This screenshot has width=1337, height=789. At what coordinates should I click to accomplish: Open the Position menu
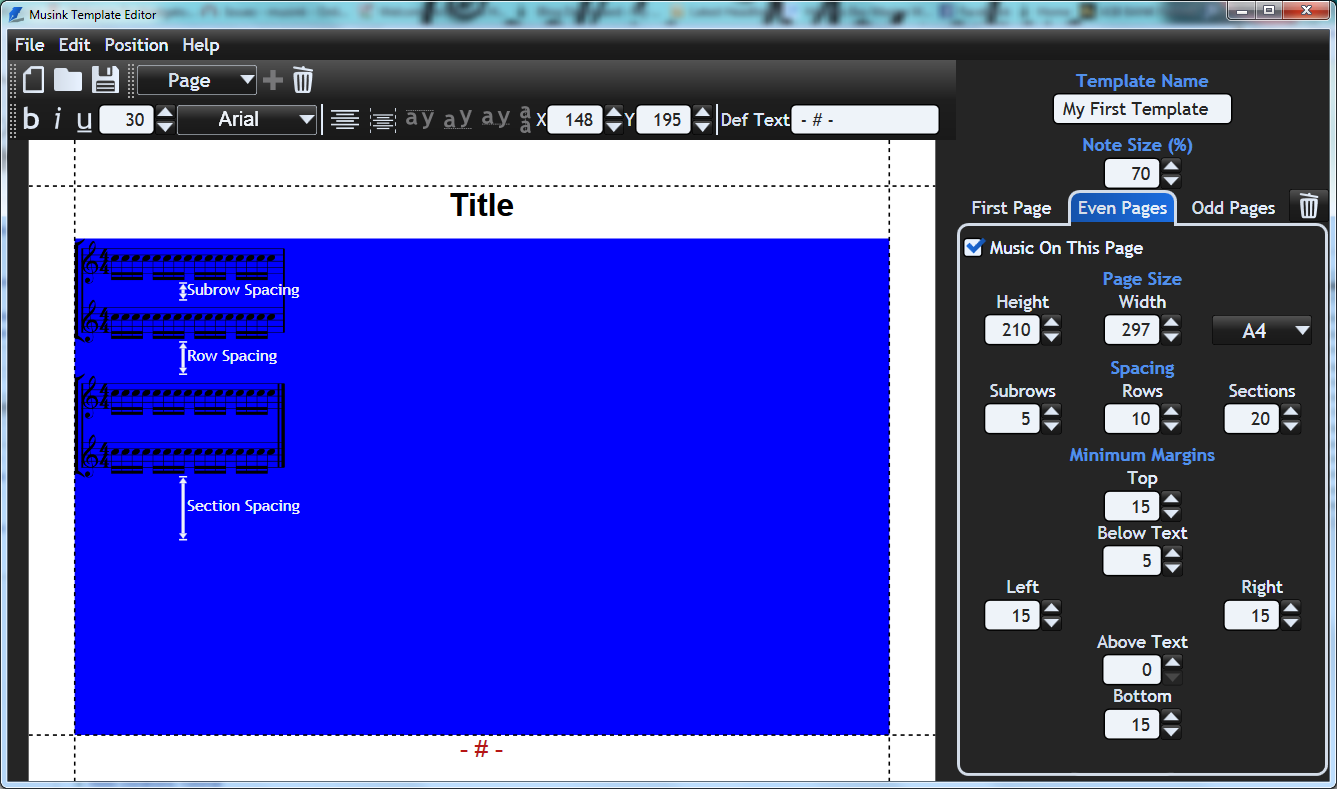pos(136,45)
